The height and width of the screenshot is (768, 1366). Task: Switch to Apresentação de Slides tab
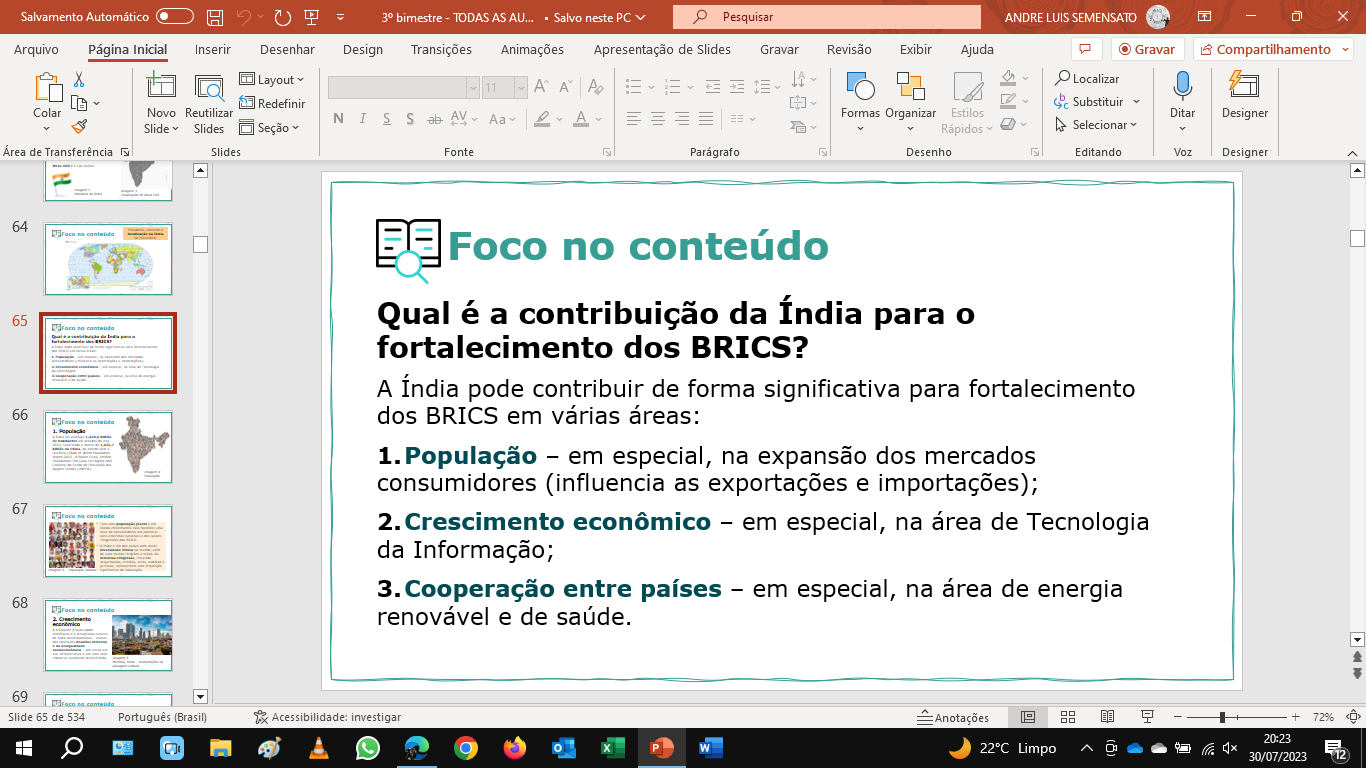[662, 50]
